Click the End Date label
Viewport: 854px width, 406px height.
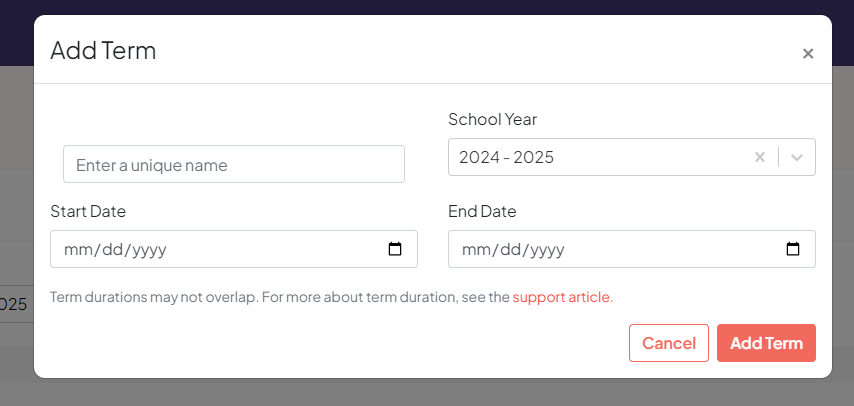pyautogui.click(x=482, y=211)
